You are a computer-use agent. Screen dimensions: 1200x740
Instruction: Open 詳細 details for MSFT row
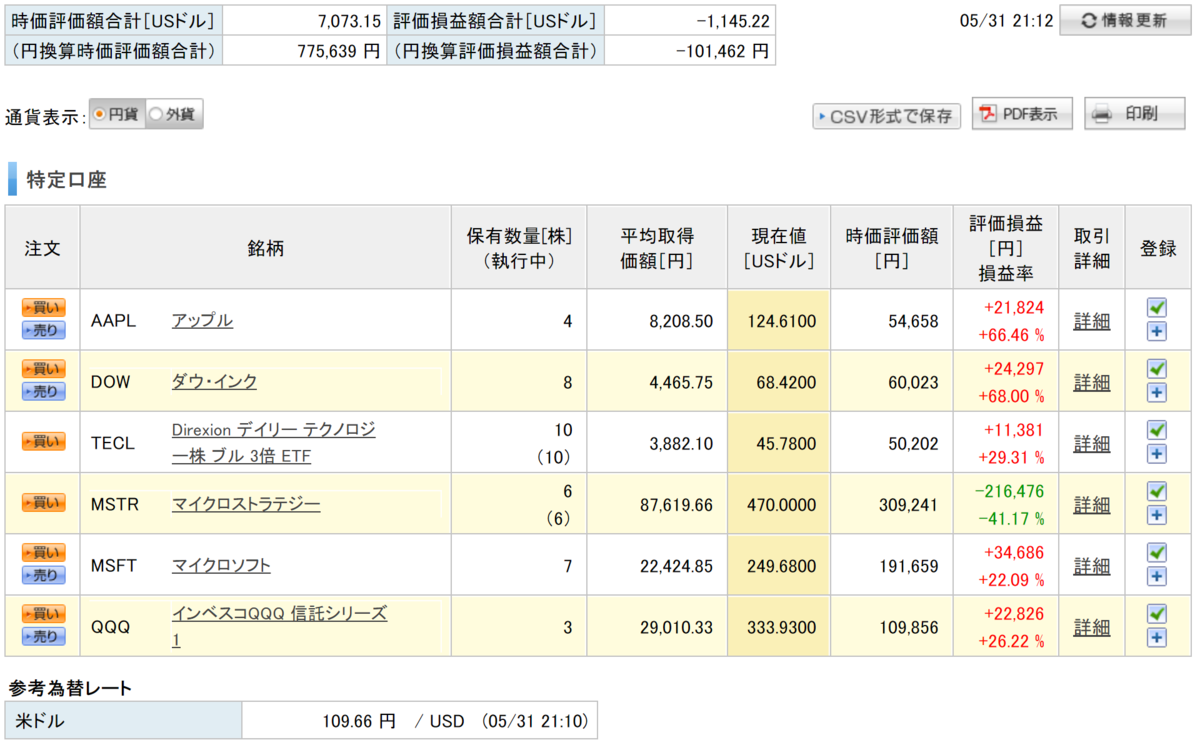[x=1091, y=565]
